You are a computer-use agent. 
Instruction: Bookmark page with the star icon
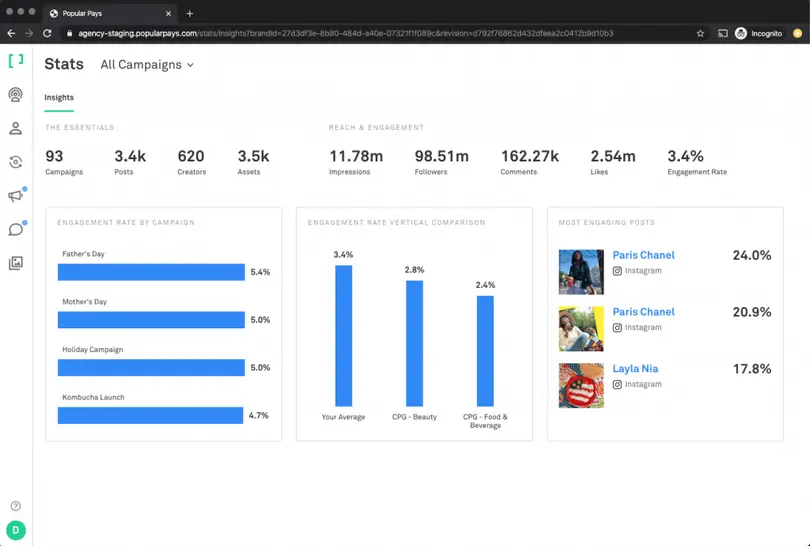click(x=700, y=33)
